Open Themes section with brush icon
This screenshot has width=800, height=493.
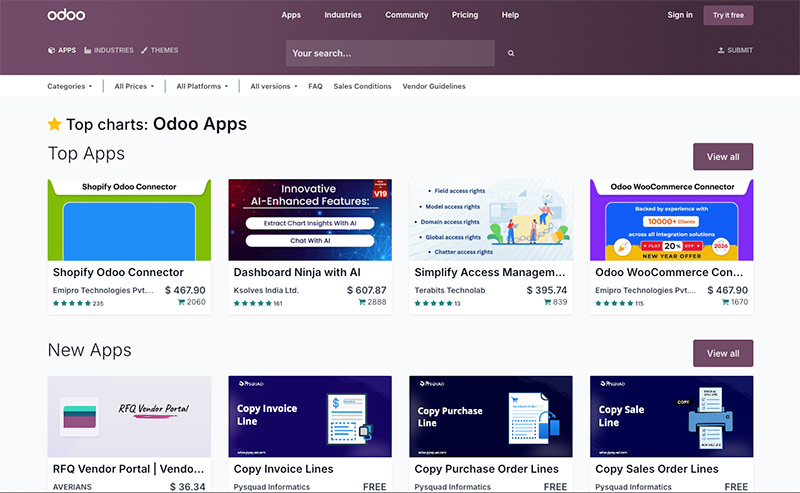point(145,50)
